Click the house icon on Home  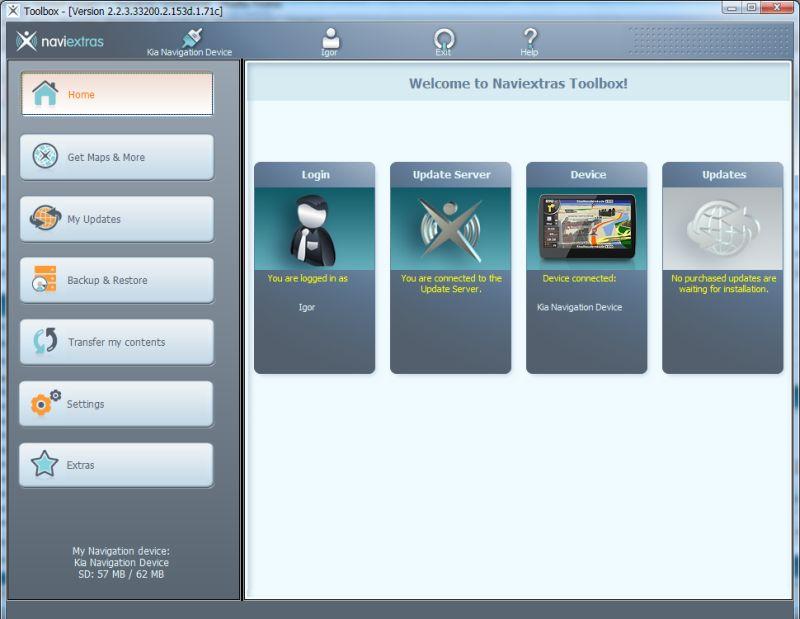[x=45, y=93]
